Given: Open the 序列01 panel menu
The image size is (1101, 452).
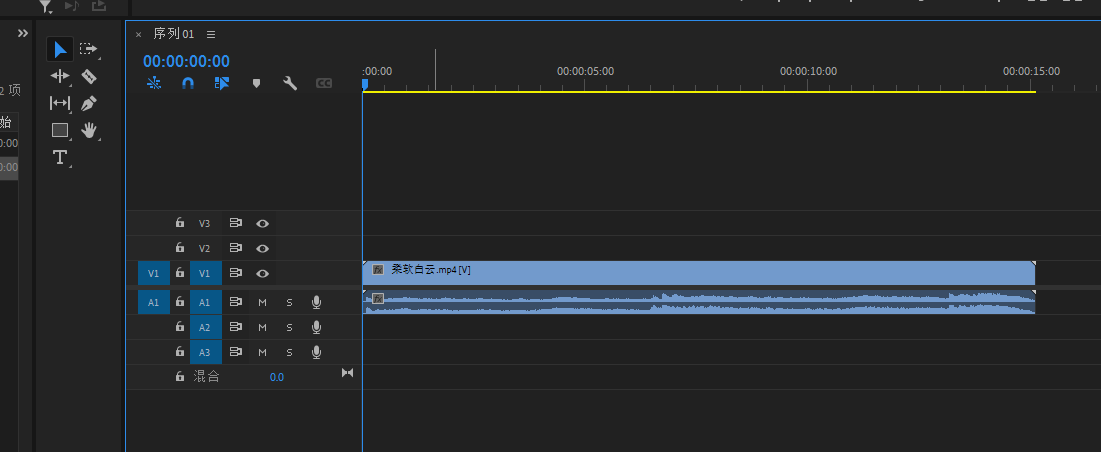Looking at the screenshot, I should click(211, 34).
